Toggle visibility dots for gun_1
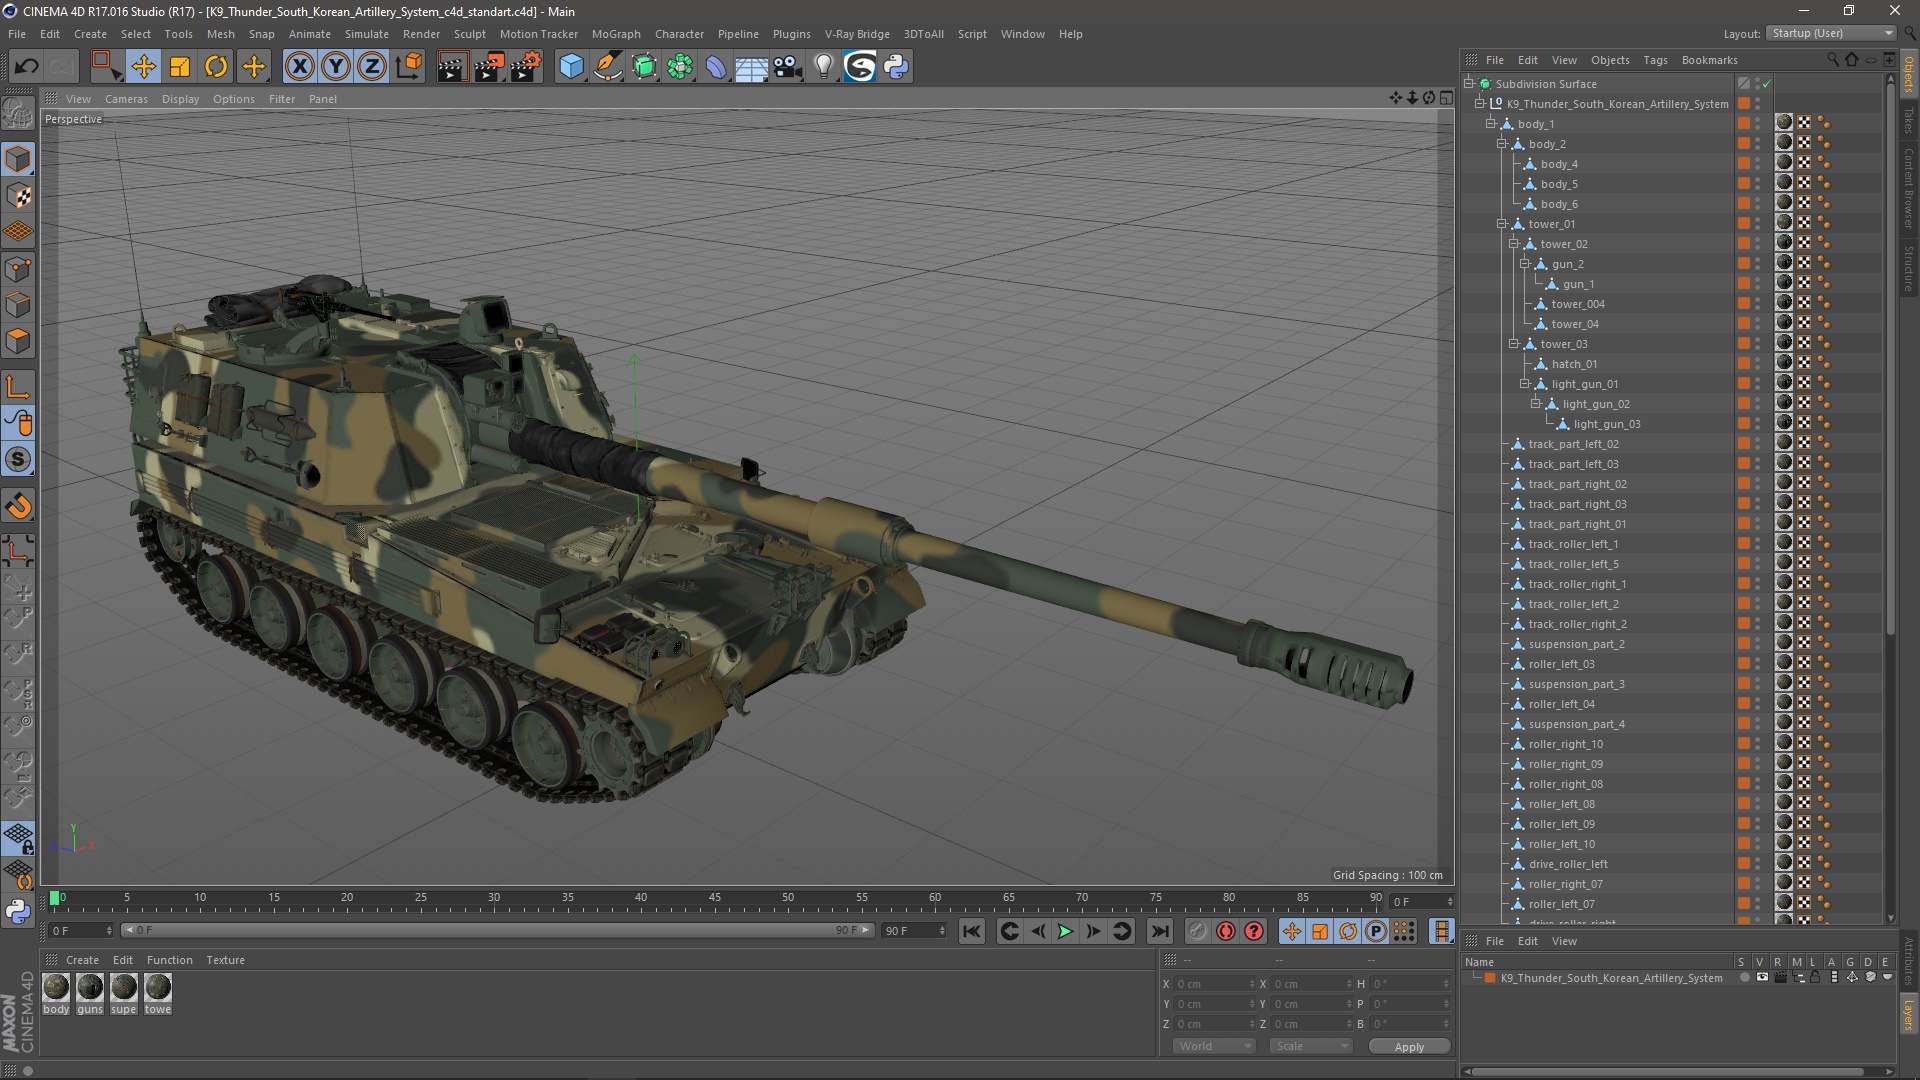 click(1758, 284)
